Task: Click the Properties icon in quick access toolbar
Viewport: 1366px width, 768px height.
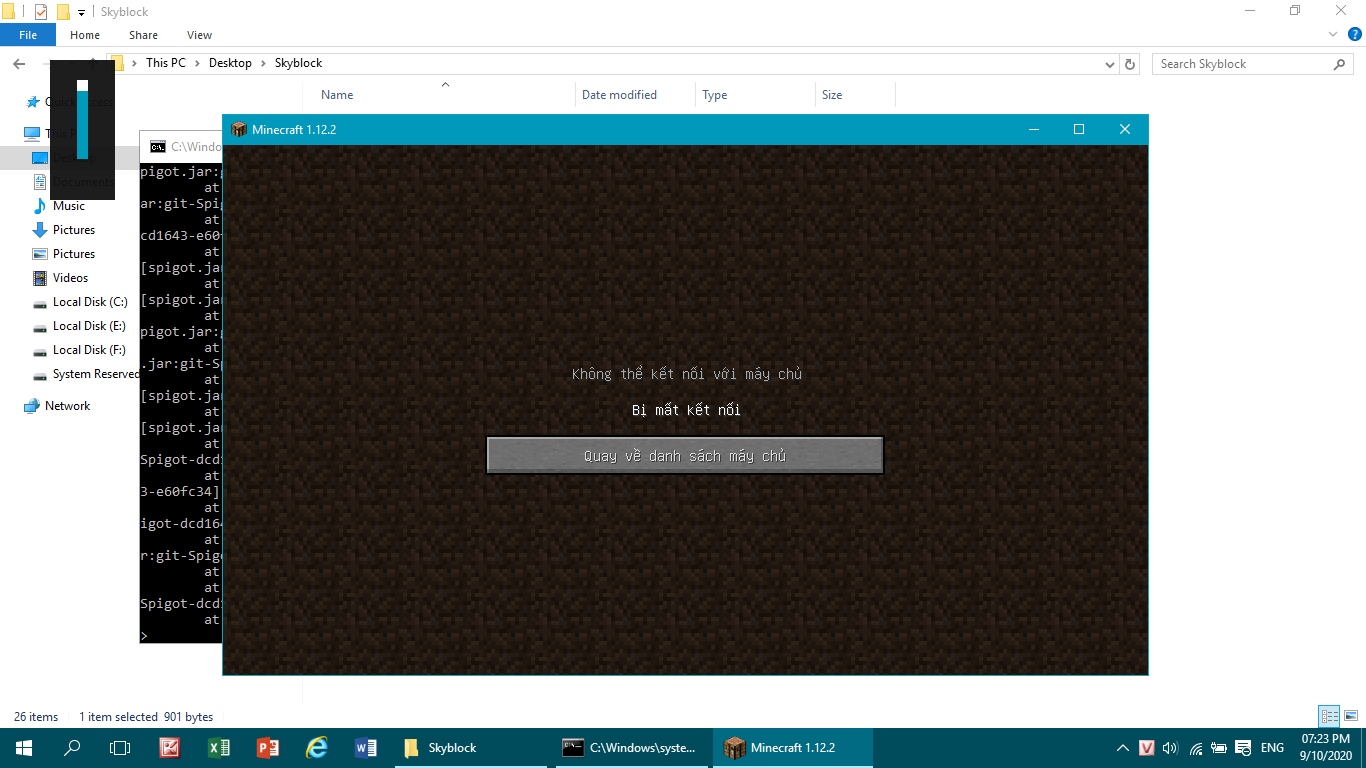Action: pyautogui.click(x=41, y=12)
